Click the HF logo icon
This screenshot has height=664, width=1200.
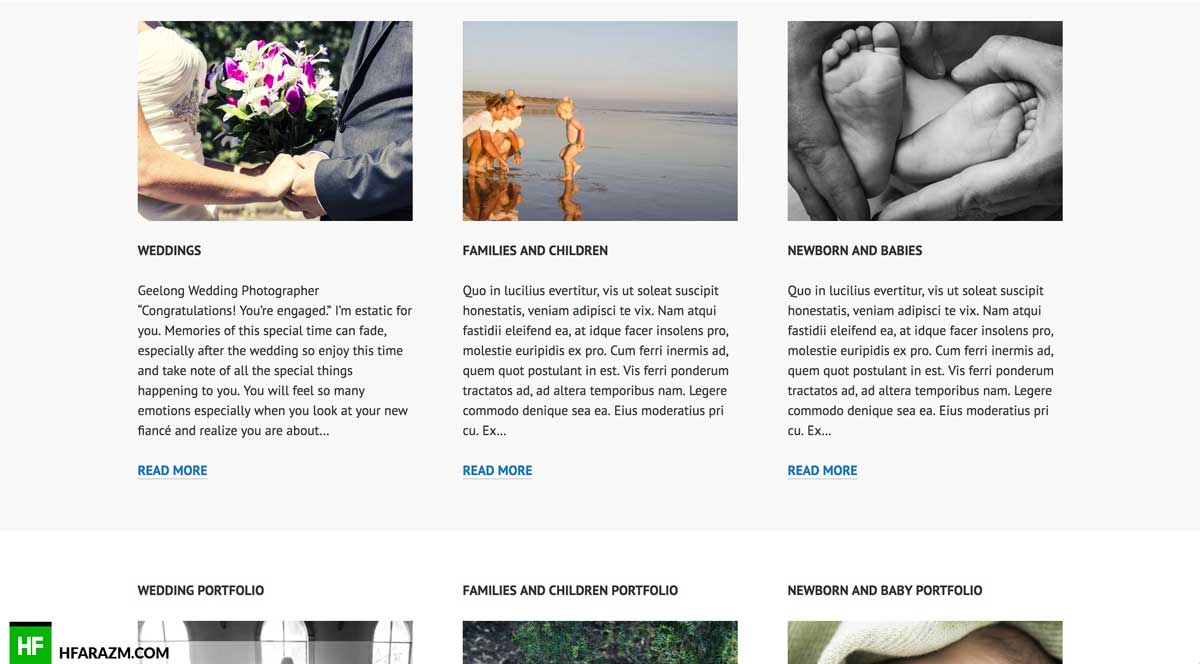pyautogui.click(x=30, y=643)
